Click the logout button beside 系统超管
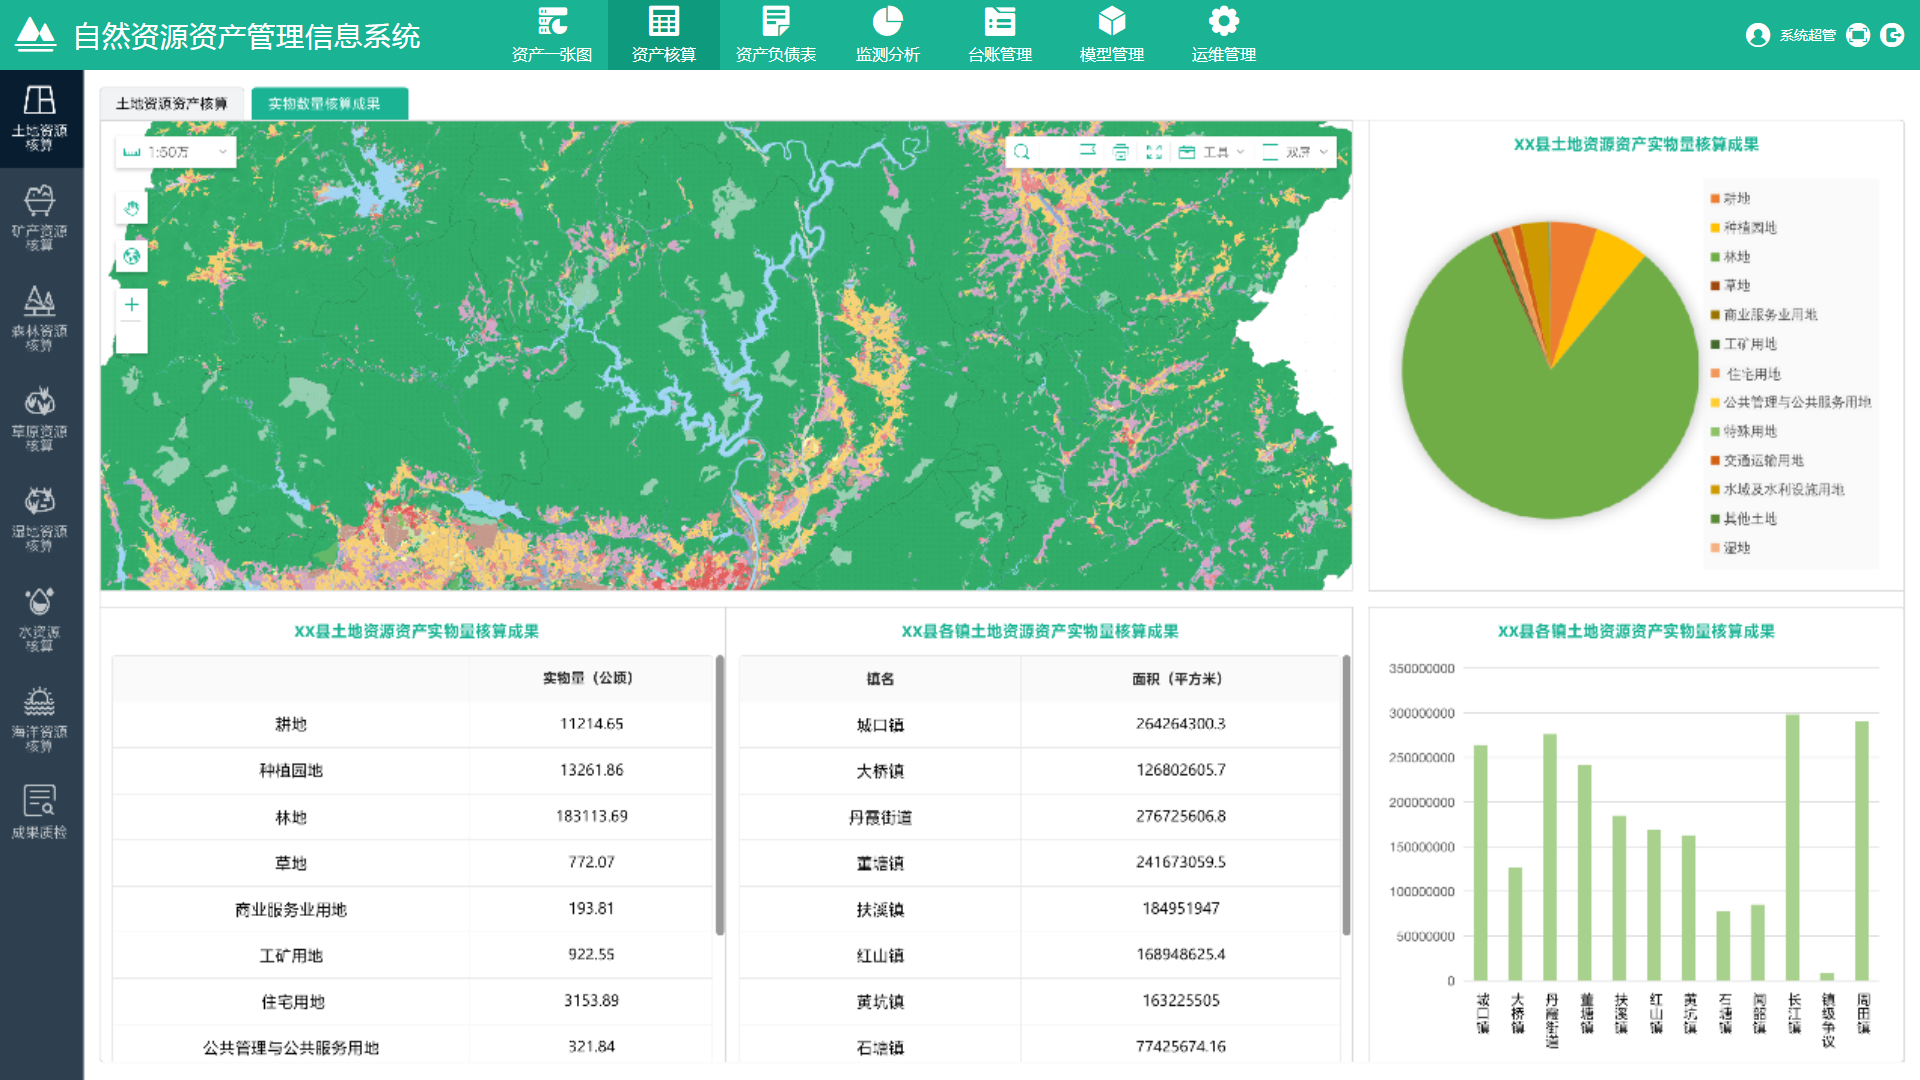Image resolution: width=1920 pixels, height=1080 pixels. (1892, 35)
